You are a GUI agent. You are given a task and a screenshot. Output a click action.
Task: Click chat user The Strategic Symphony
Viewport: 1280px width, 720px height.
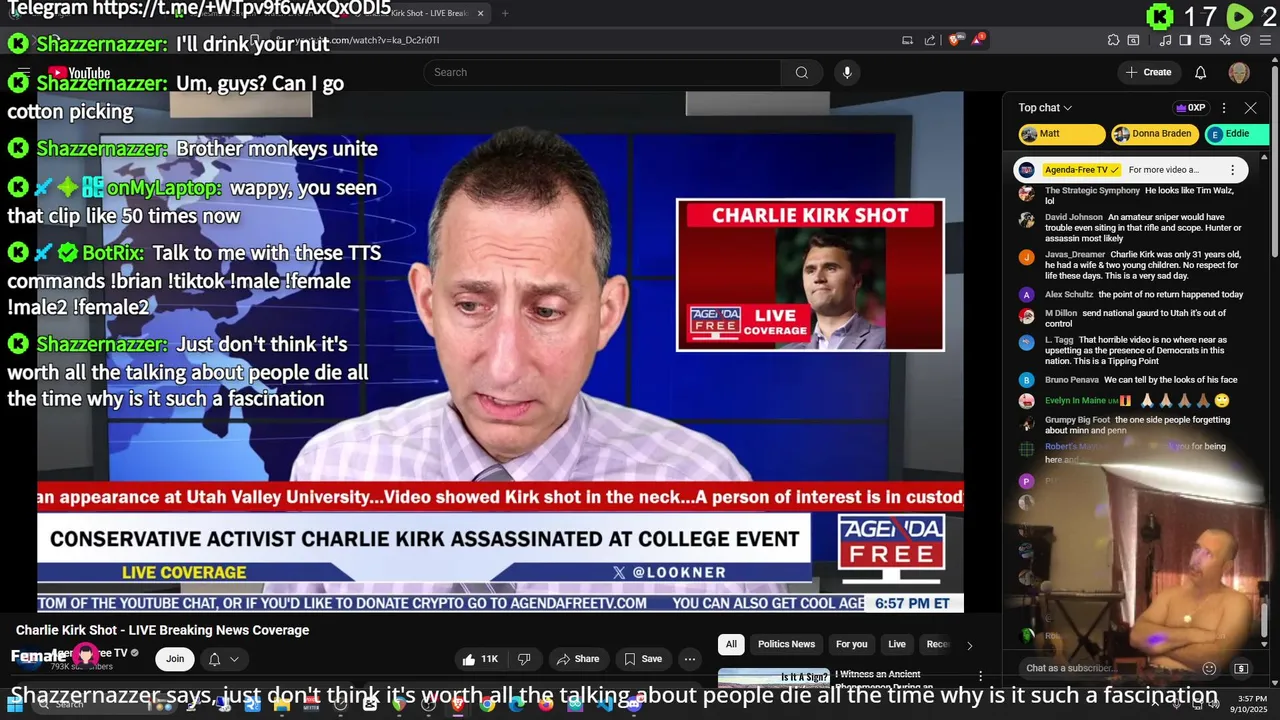click(x=1092, y=190)
